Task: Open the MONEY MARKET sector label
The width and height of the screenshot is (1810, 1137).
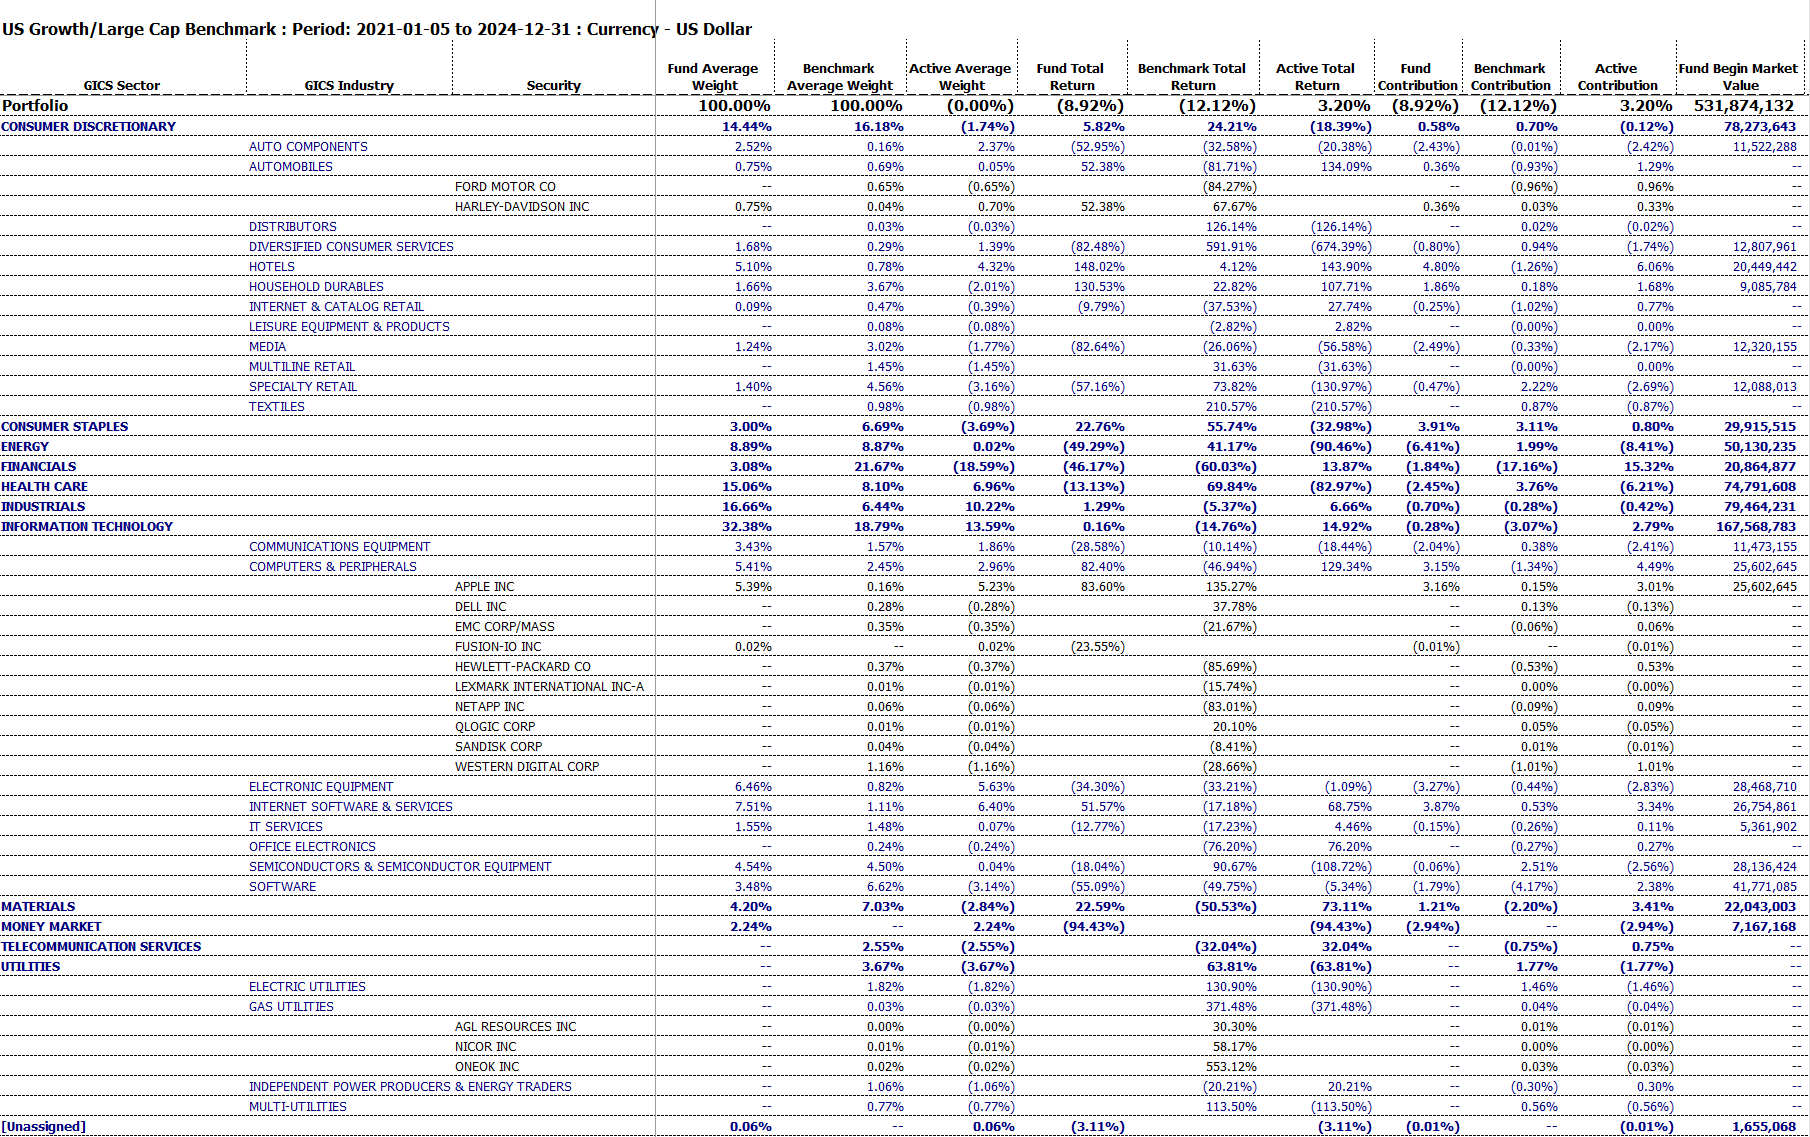Action: click(x=51, y=927)
